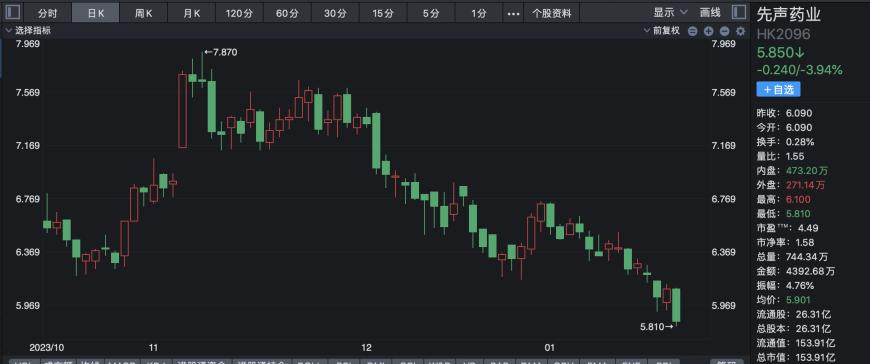Switch to the 周K weekly tab
This screenshot has height=364, width=870.
(x=144, y=13)
